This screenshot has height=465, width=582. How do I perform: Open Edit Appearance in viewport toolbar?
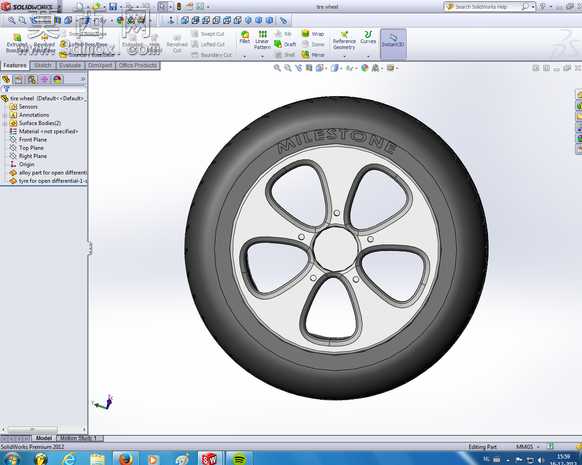(364, 68)
